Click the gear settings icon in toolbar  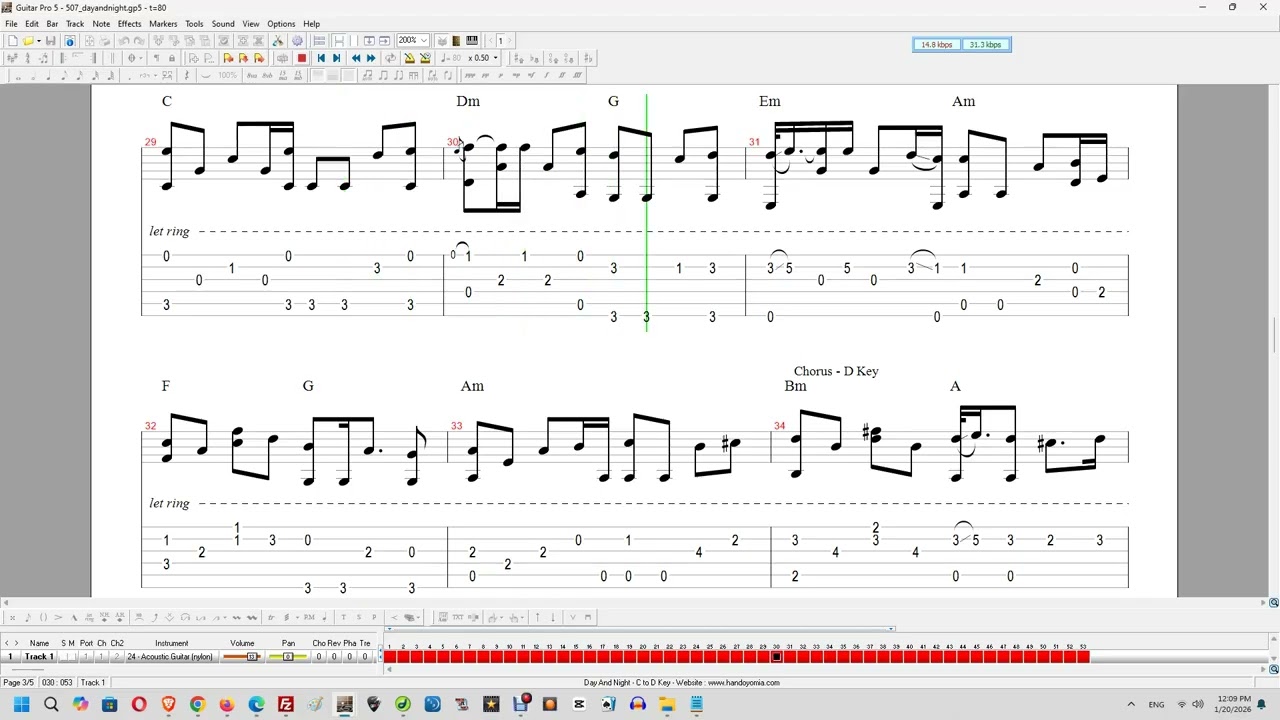tap(297, 41)
